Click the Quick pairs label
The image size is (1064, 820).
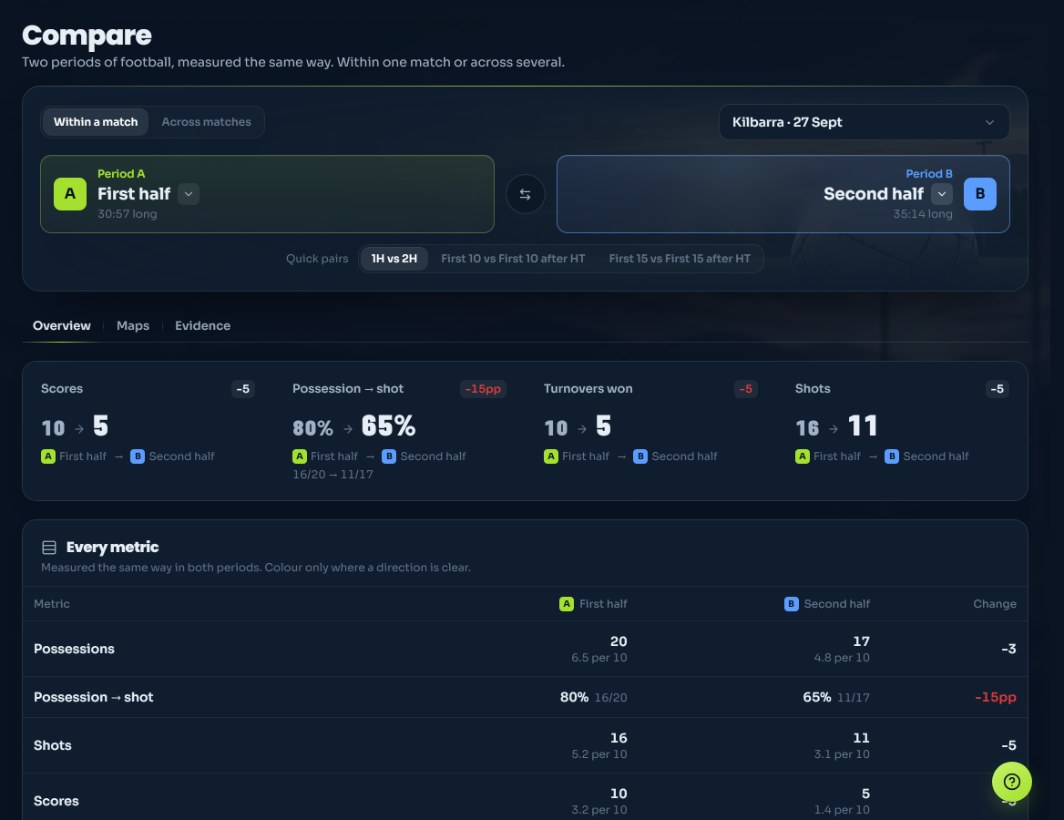pos(317,259)
